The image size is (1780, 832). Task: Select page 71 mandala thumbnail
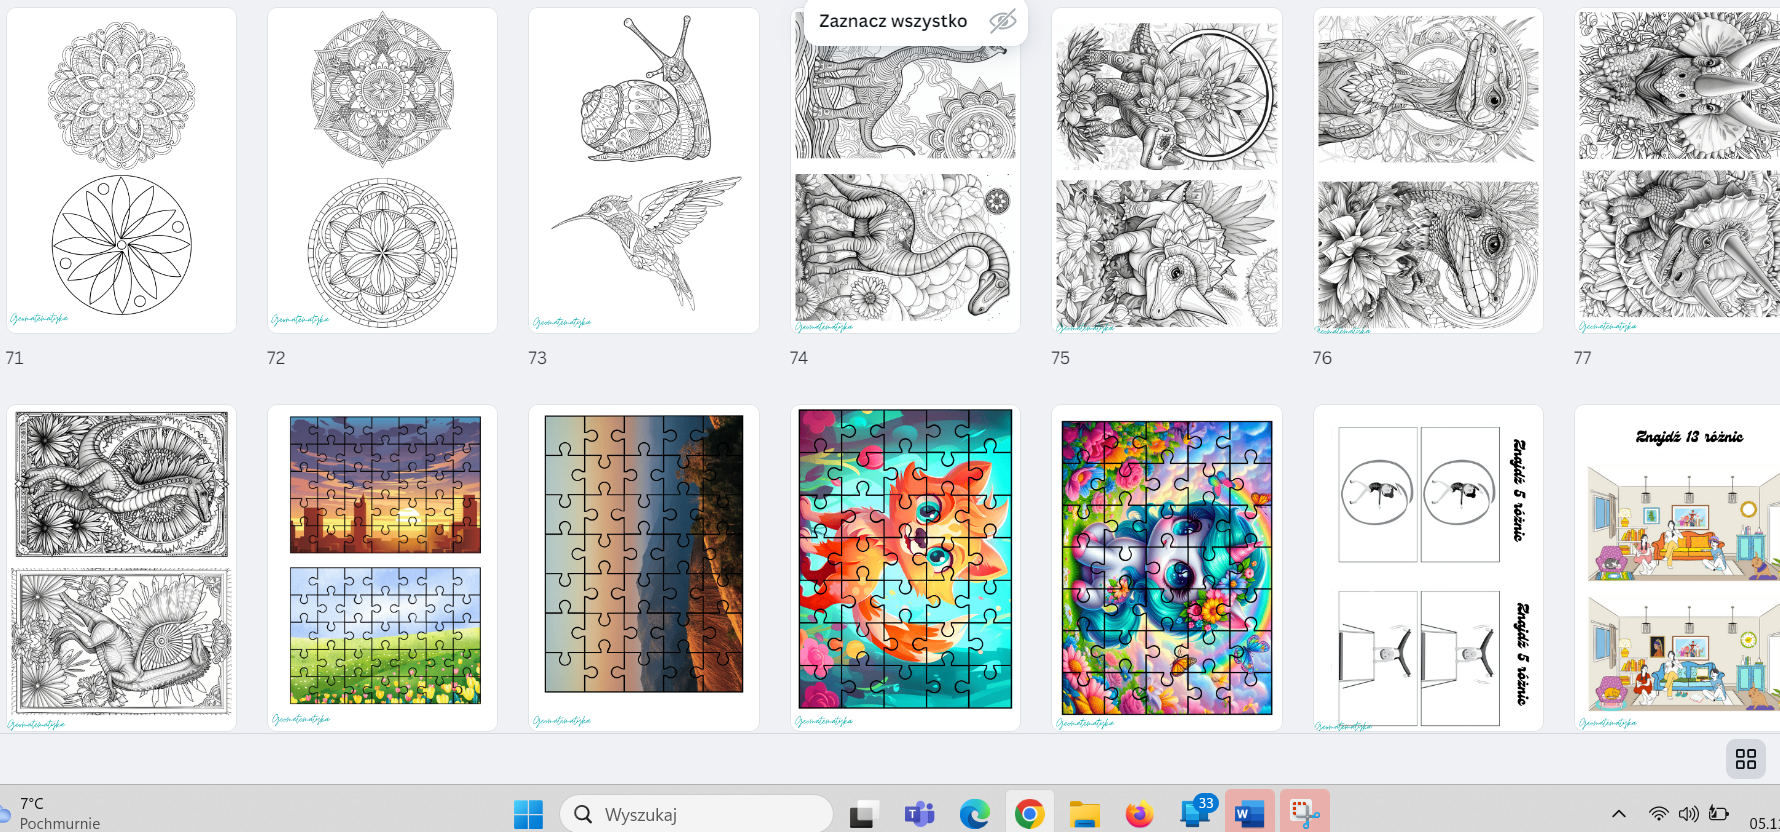pos(121,170)
